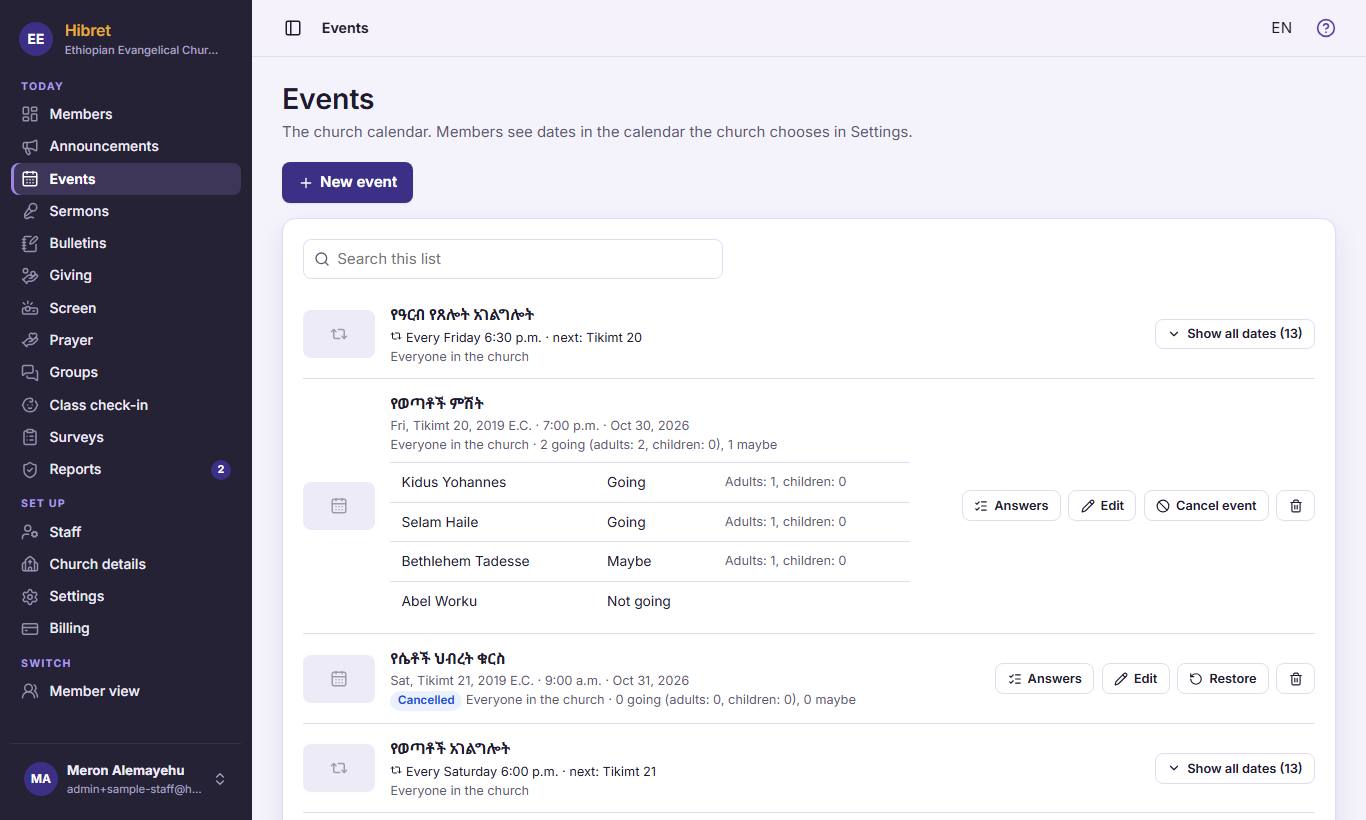Create a New event
This screenshot has width=1366, height=820.
pos(347,182)
